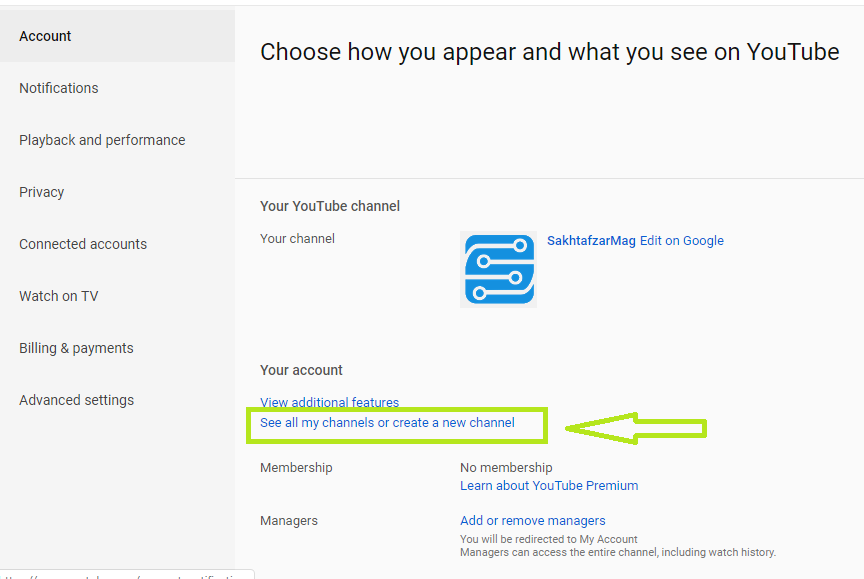The image size is (864, 579).
Task: Open Billing & payments settings
Action: pos(76,348)
